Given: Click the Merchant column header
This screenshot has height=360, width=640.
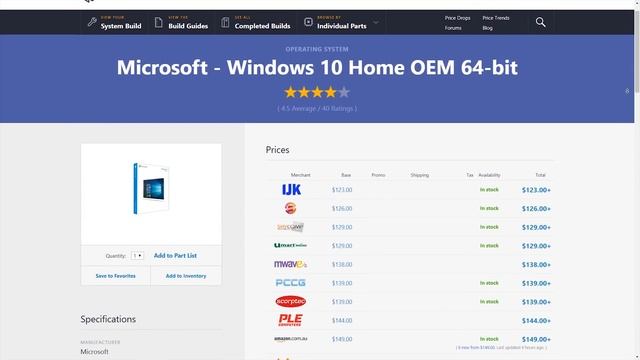Looking at the screenshot, I should click(300, 175).
